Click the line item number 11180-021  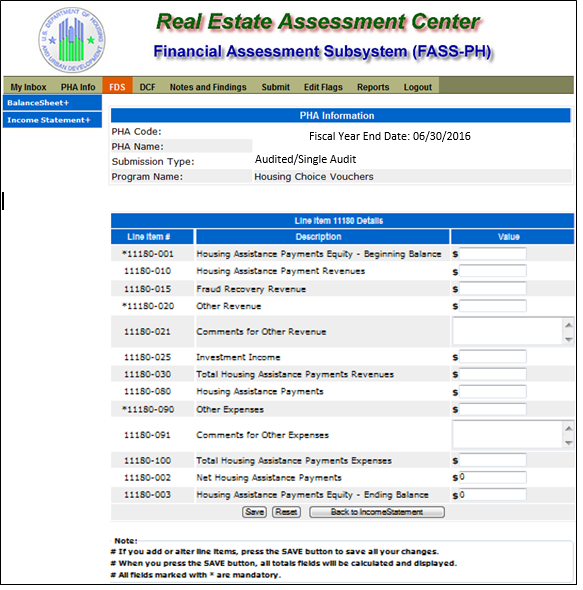(148, 331)
